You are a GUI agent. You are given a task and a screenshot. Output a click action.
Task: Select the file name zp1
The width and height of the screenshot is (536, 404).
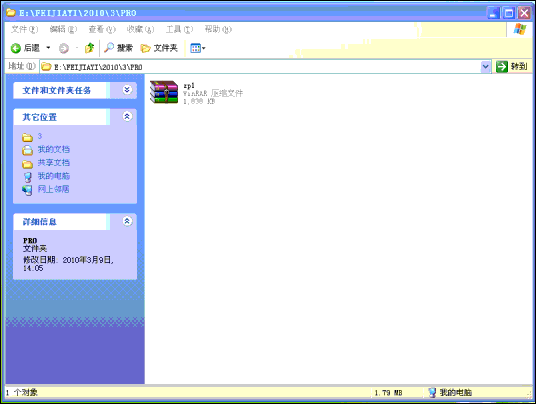tap(189, 85)
